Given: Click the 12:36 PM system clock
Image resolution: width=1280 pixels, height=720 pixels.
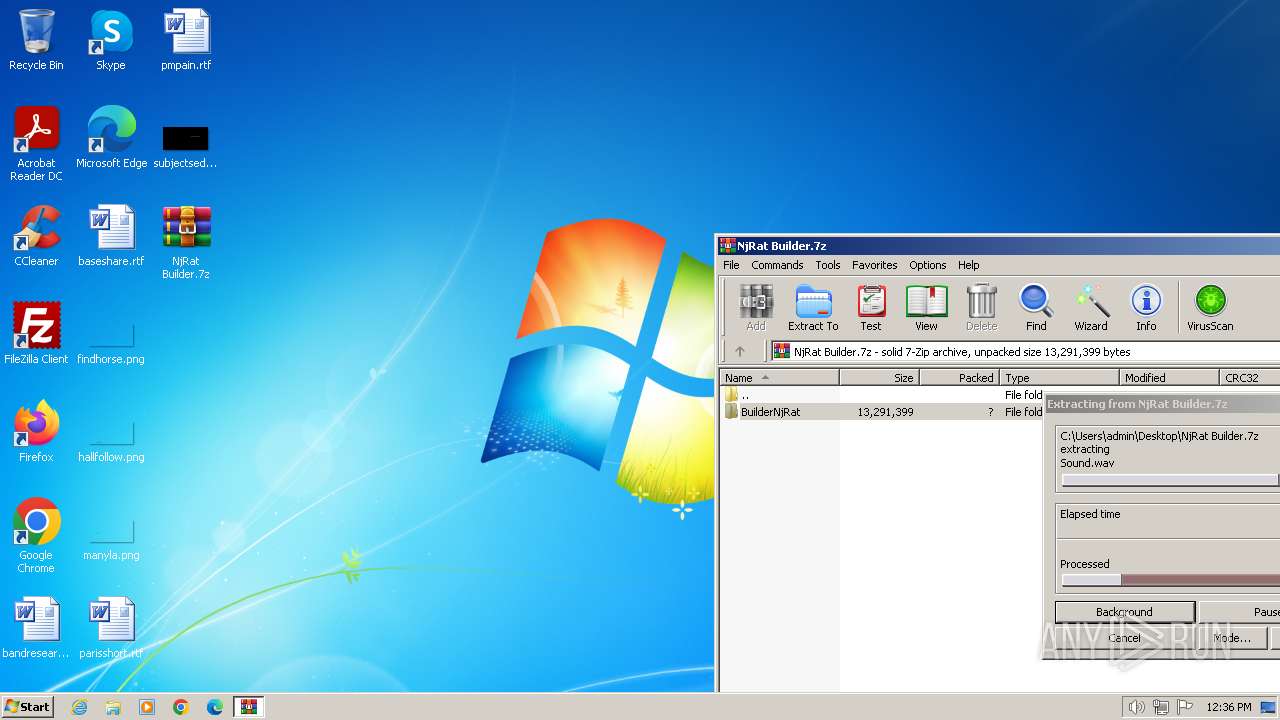Looking at the screenshot, I should tap(1229, 707).
